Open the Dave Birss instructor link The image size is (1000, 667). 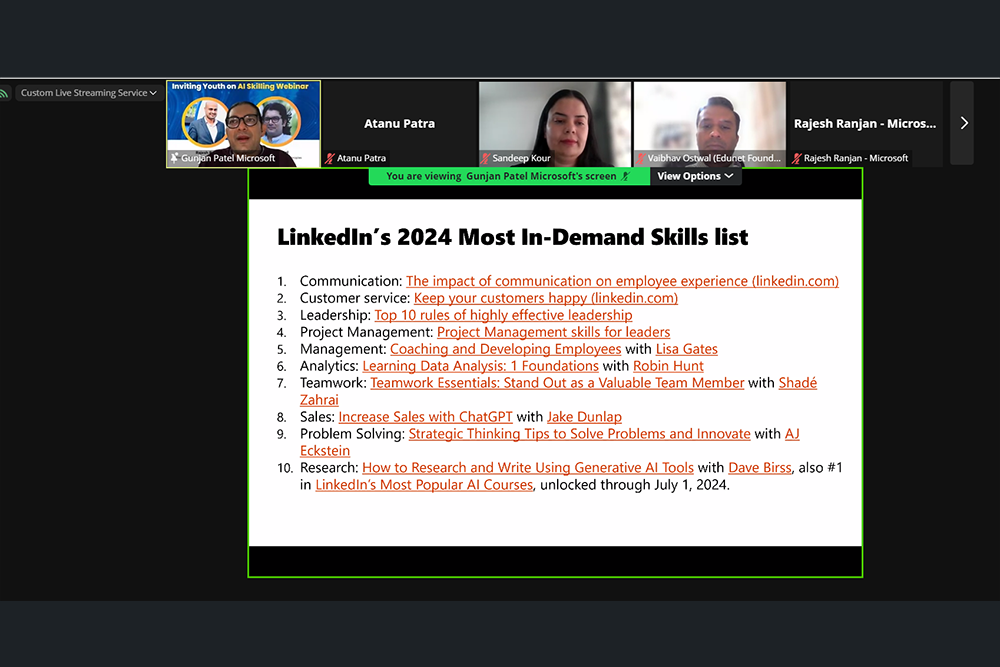[760, 467]
